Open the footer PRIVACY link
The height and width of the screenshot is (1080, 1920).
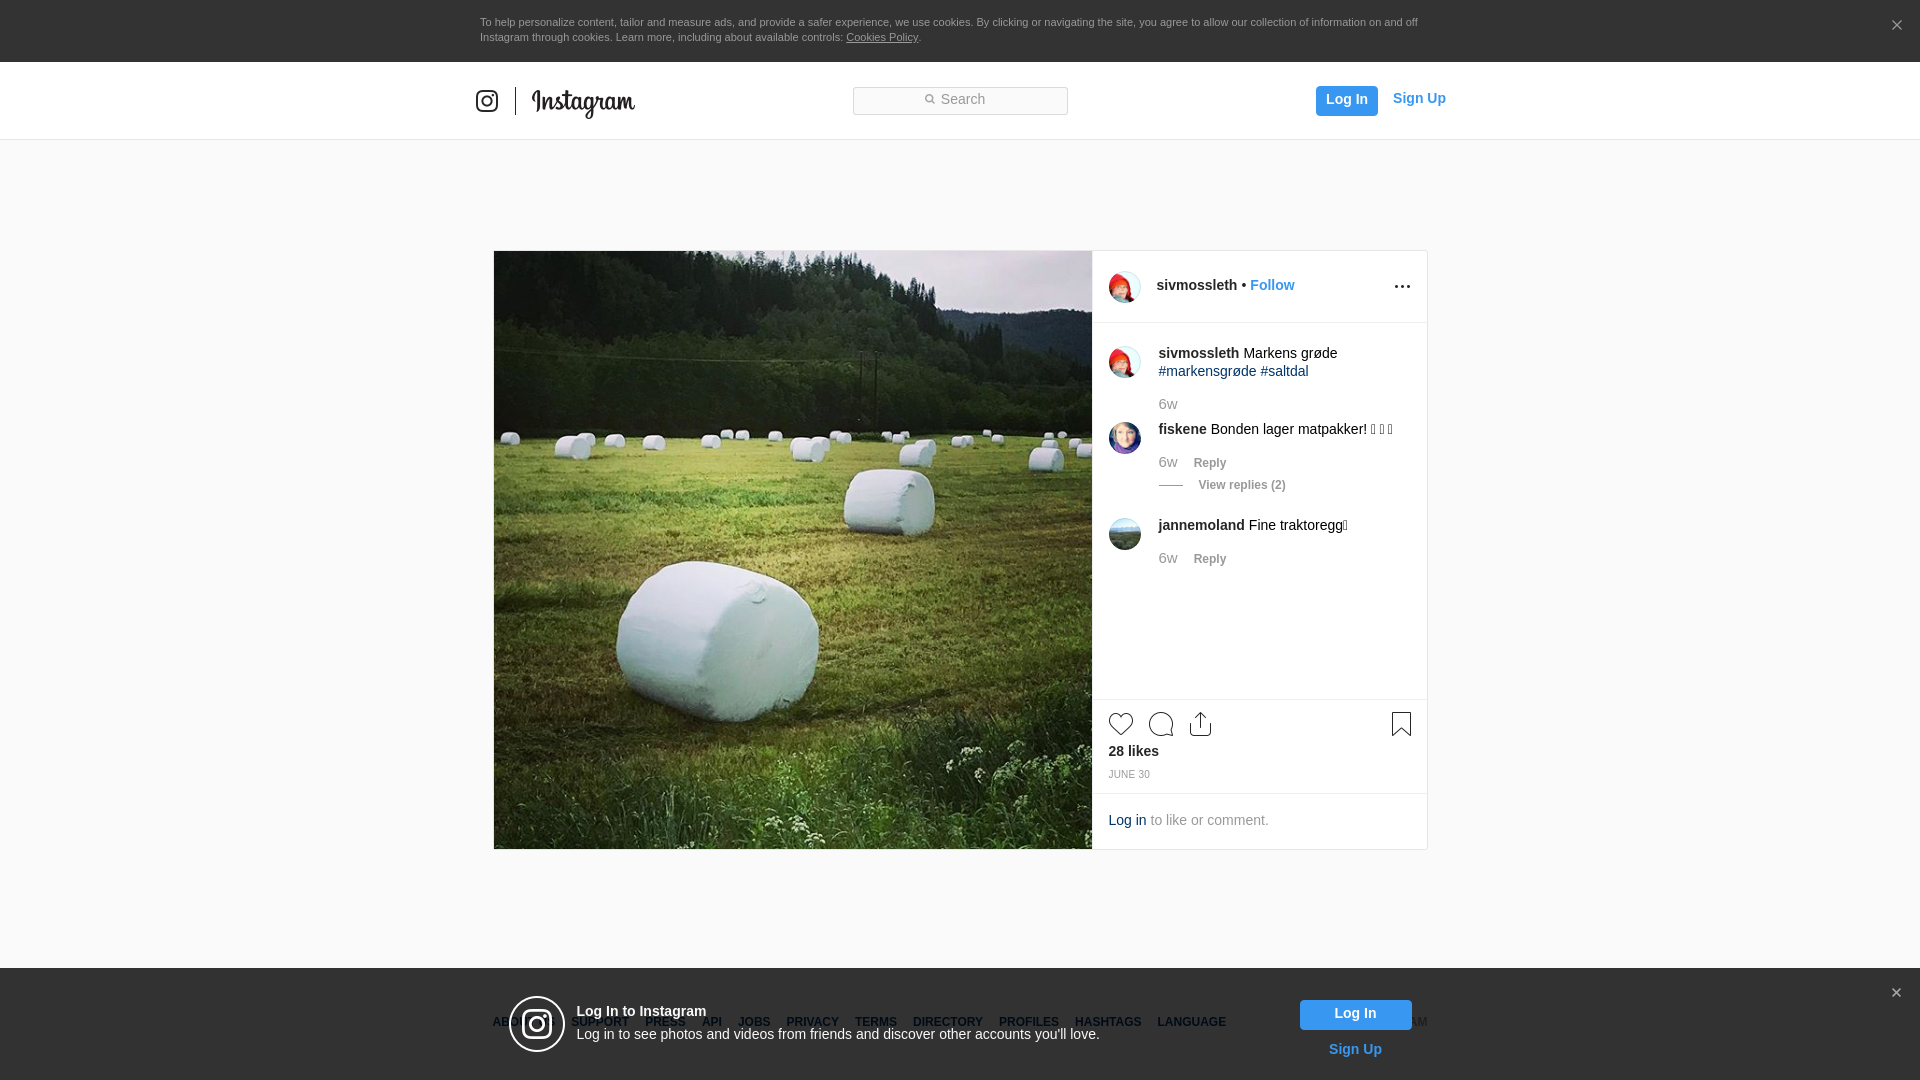tap(812, 1022)
